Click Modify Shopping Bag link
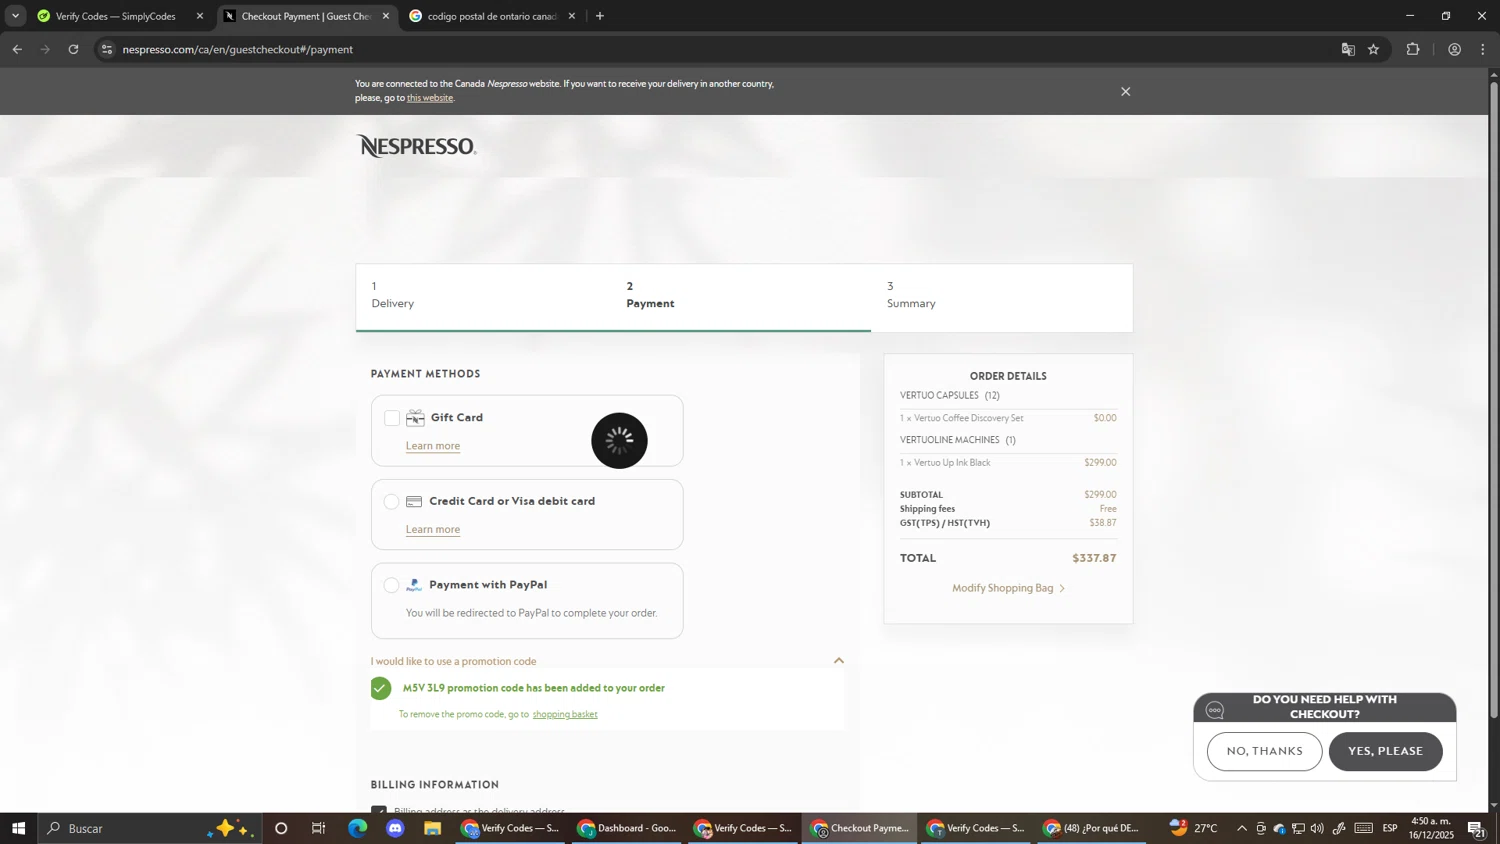The width and height of the screenshot is (1500, 844). tap(1003, 588)
